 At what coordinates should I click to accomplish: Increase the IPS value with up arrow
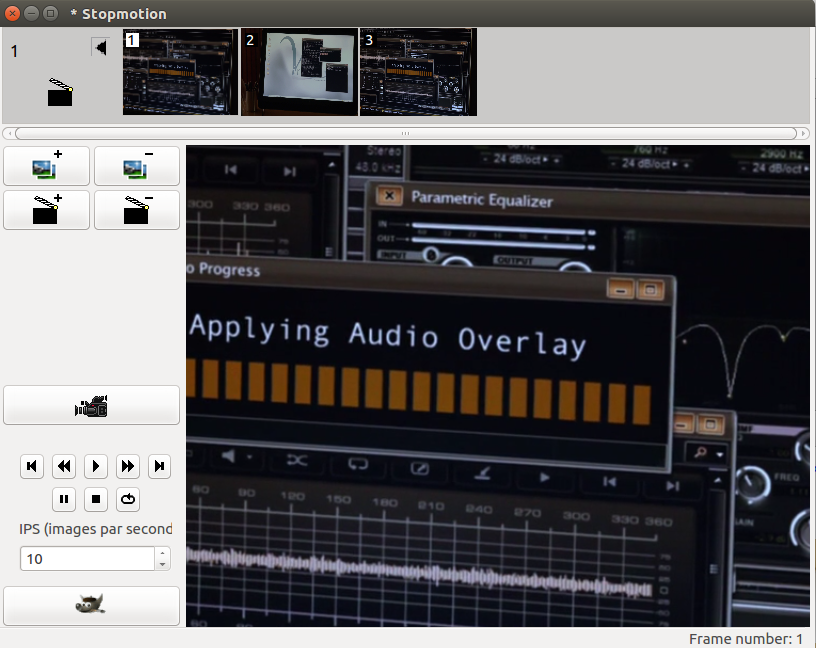[162, 553]
